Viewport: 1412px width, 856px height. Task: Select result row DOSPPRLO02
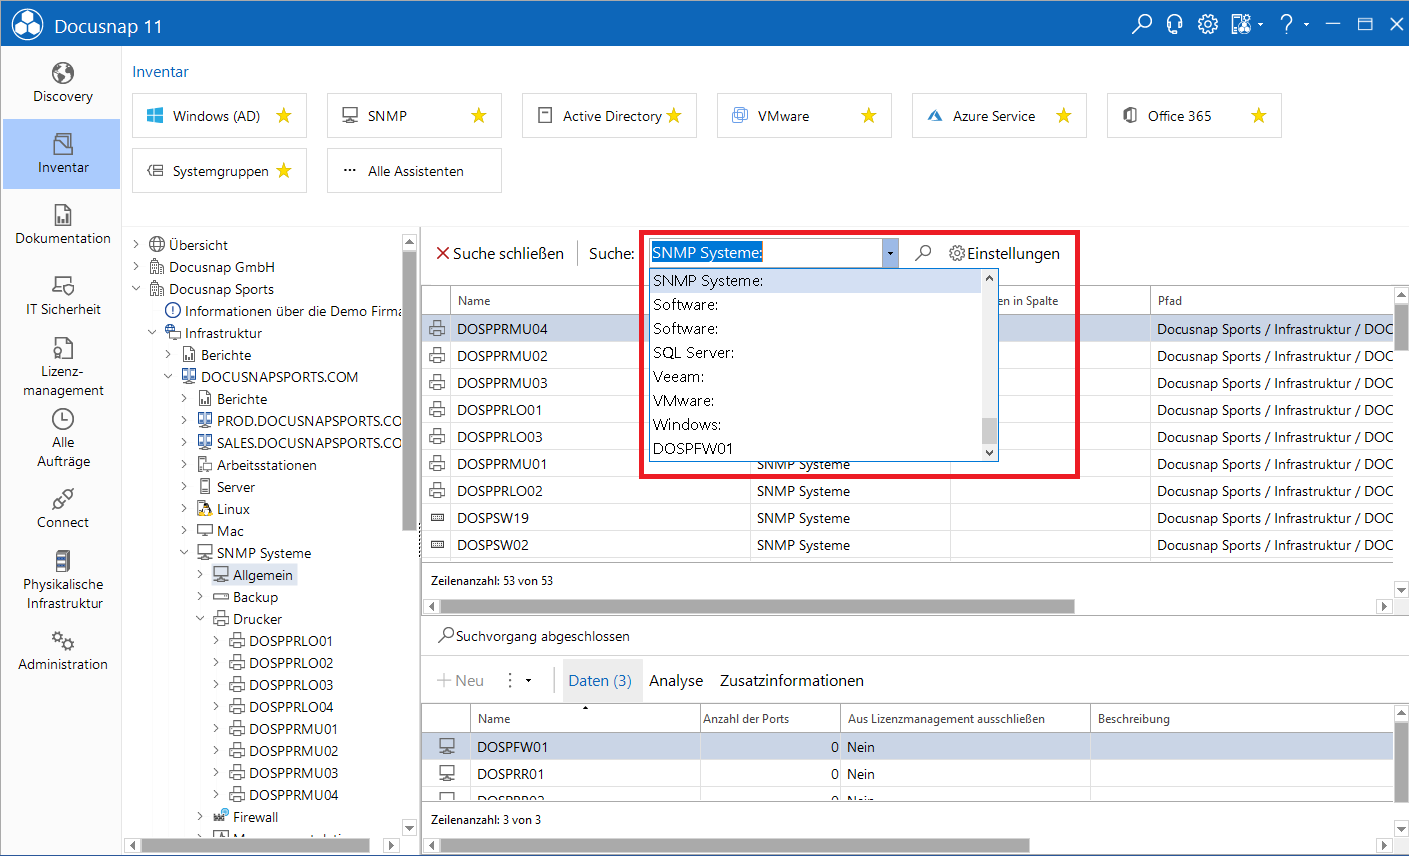pos(908,491)
